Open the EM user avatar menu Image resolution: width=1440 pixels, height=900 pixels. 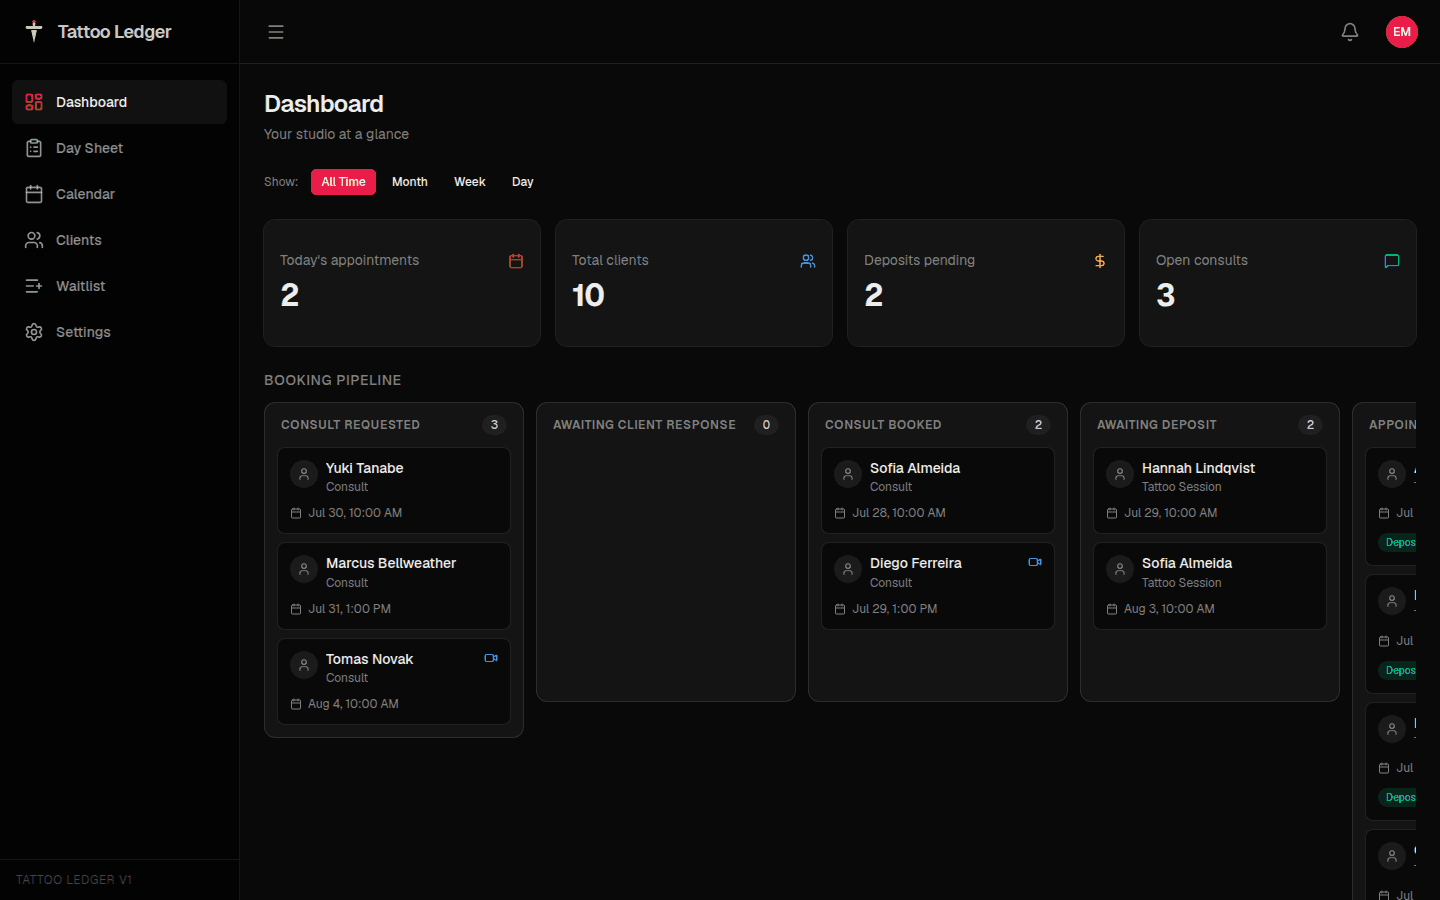[1402, 32]
